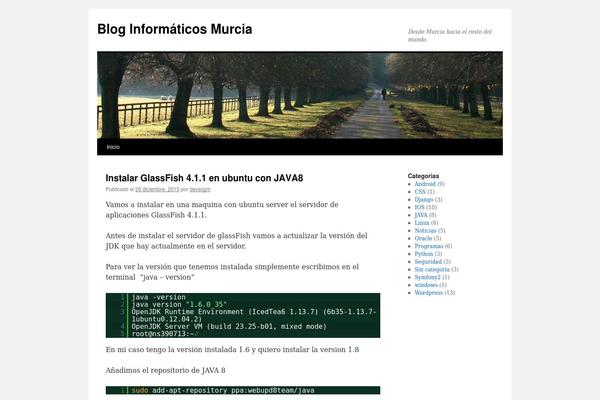This screenshot has width=600, height=400.
Task: Browse the Django category
Action: 424,199
